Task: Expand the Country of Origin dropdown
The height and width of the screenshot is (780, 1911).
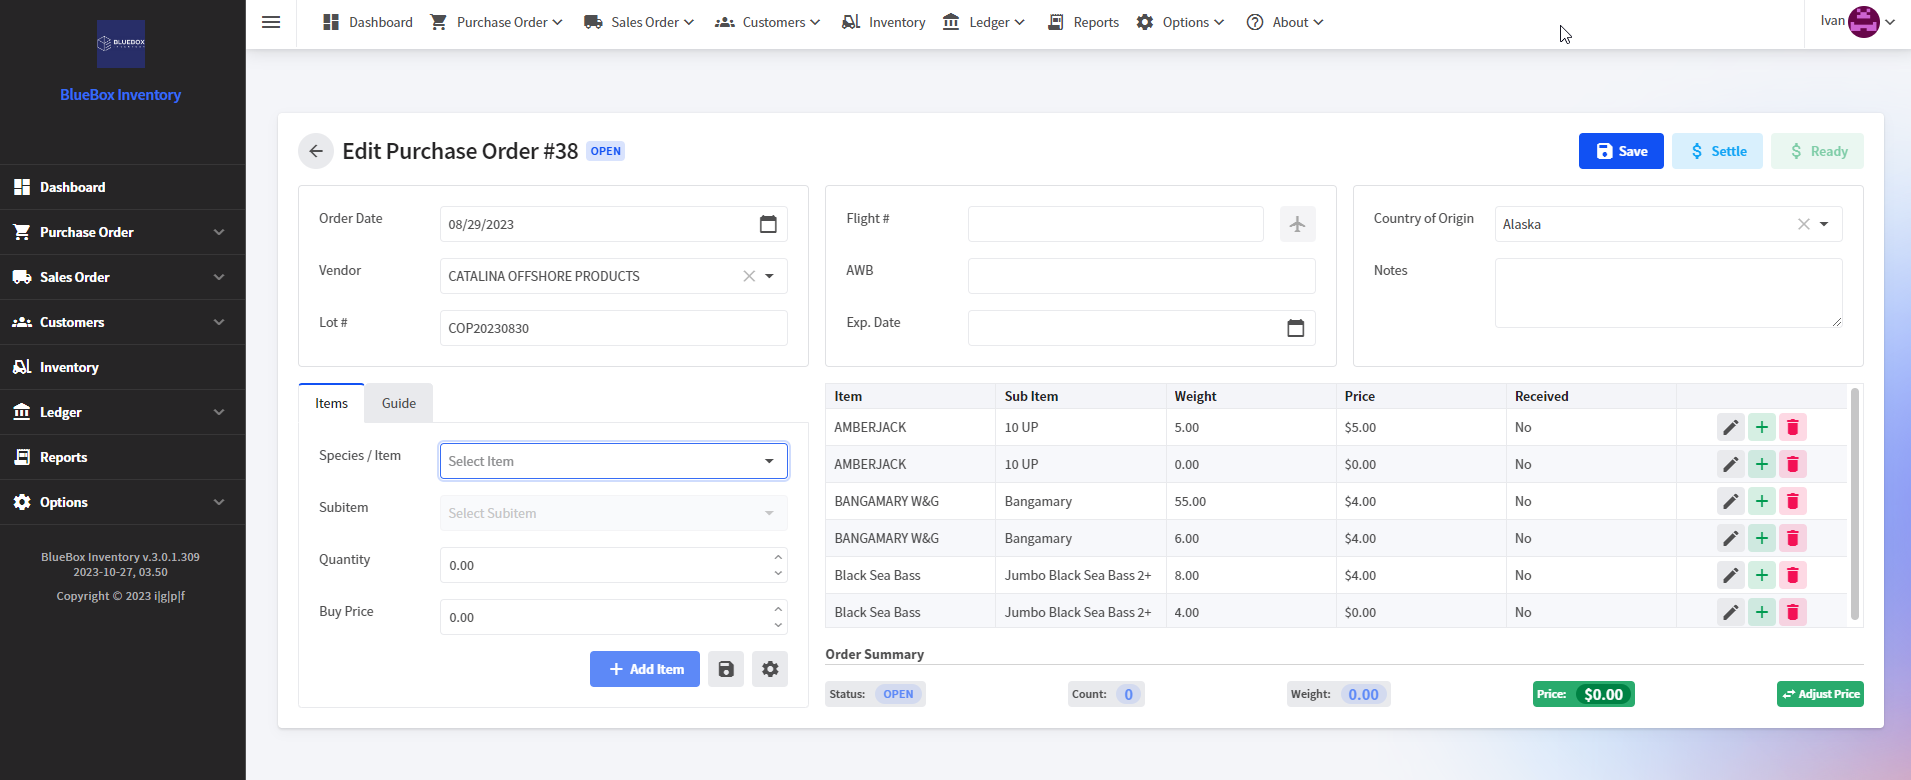Action: tap(1824, 224)
